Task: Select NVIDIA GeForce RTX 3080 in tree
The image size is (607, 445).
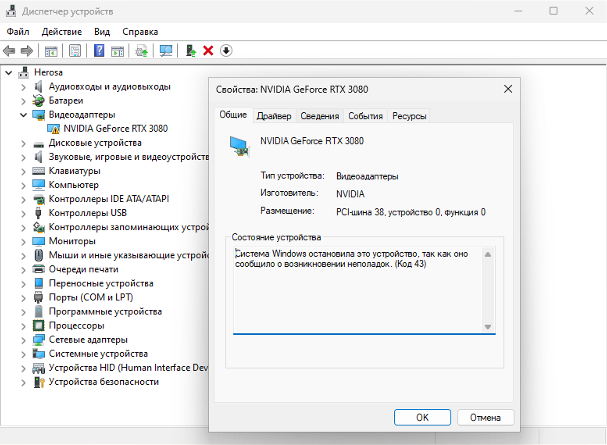Action: (116, 128)
